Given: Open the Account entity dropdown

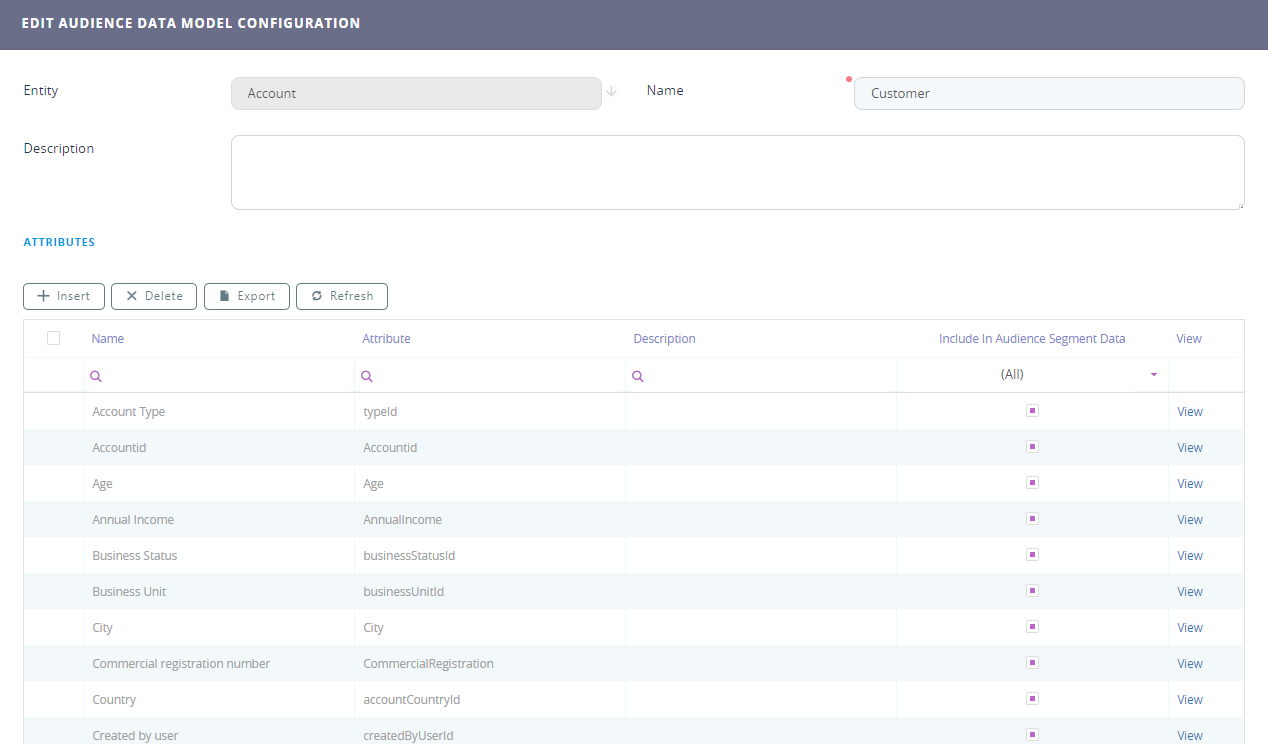Looking at the screenshot, I should click(x=415, y=93).
